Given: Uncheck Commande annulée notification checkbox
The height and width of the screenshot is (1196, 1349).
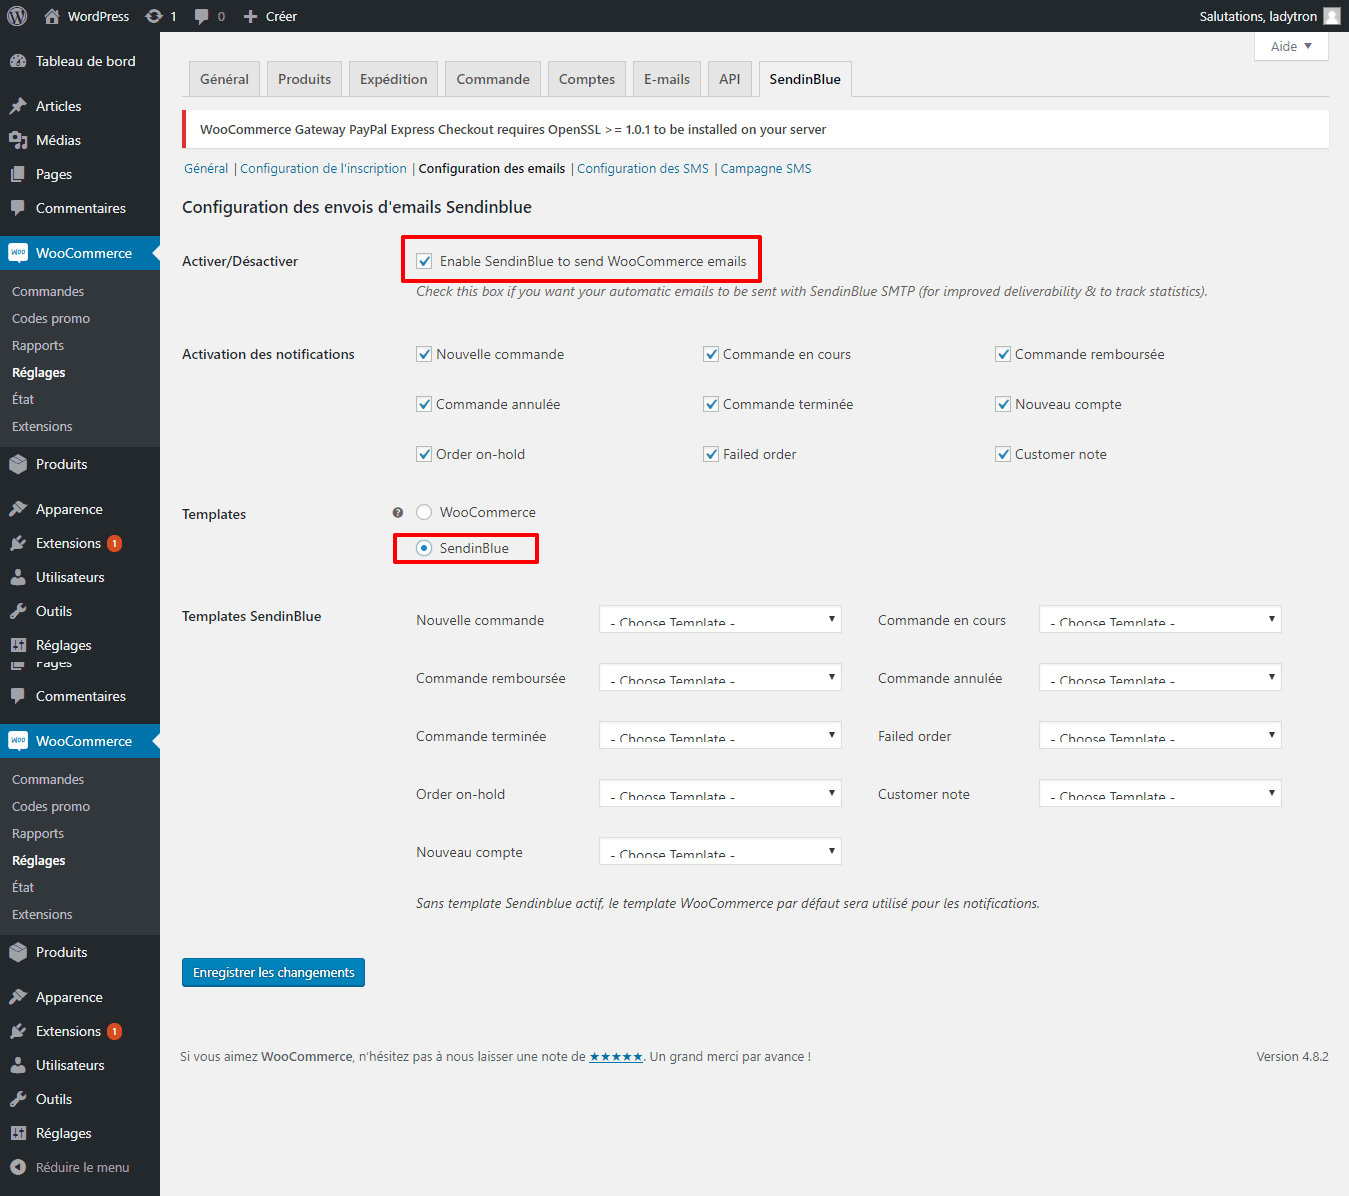Looking at the screenshot, I should tap(424, 404).
